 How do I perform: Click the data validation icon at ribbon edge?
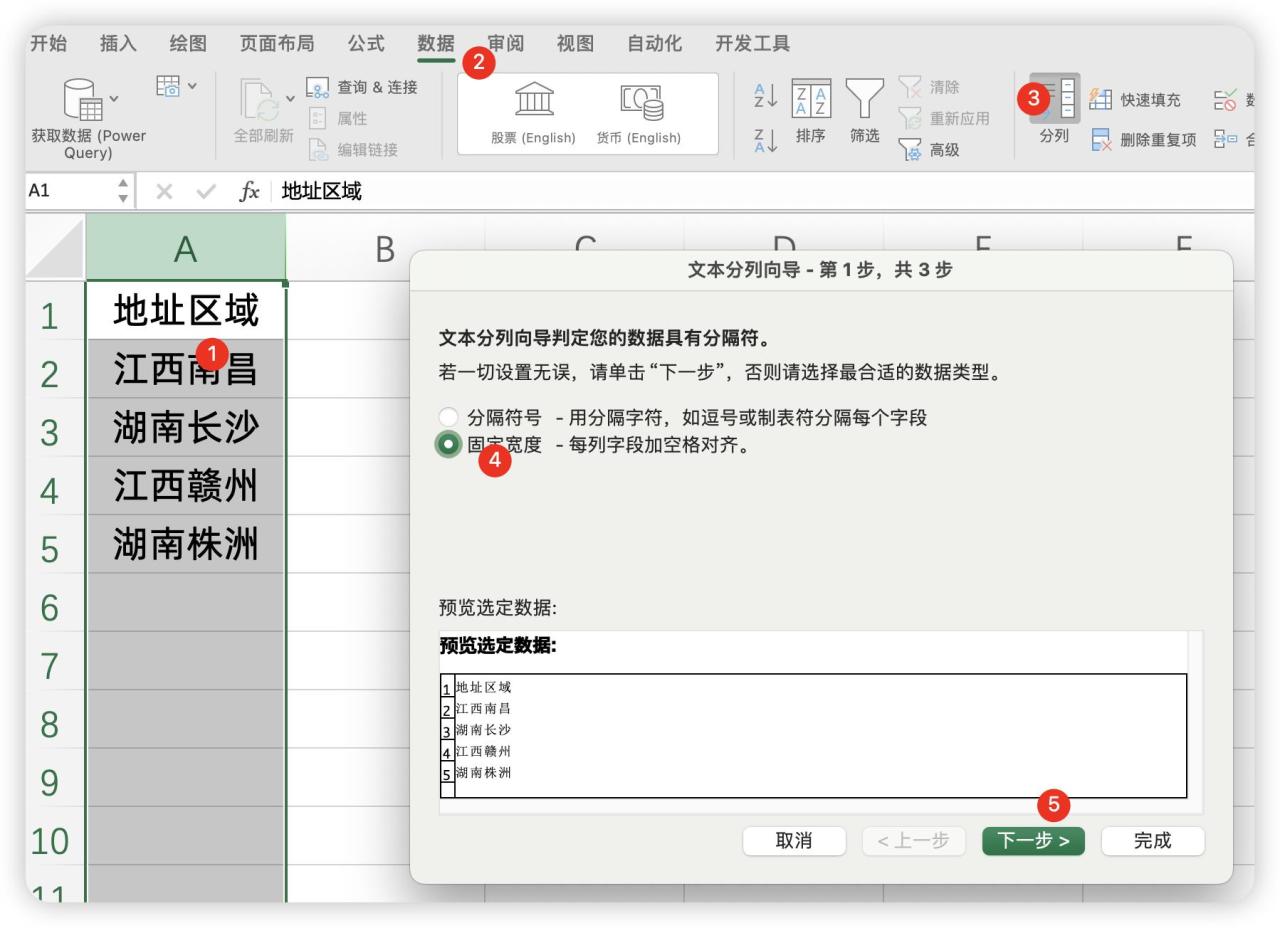click(x=1225, y=100)
